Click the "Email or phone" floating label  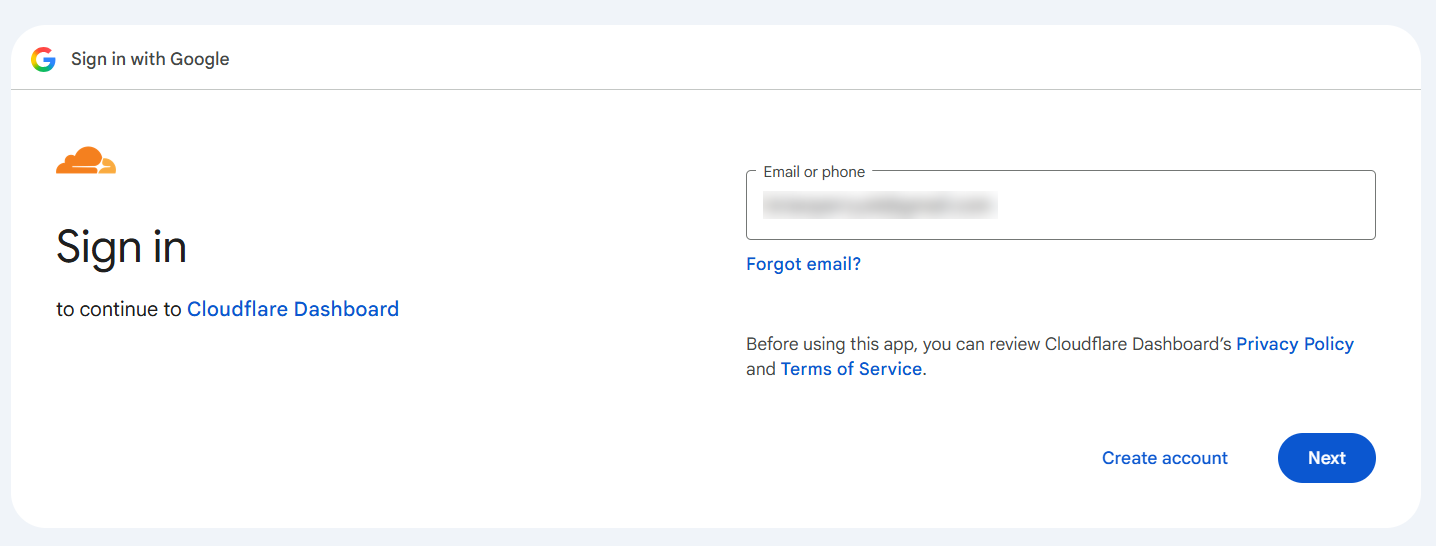pos(814,172)
